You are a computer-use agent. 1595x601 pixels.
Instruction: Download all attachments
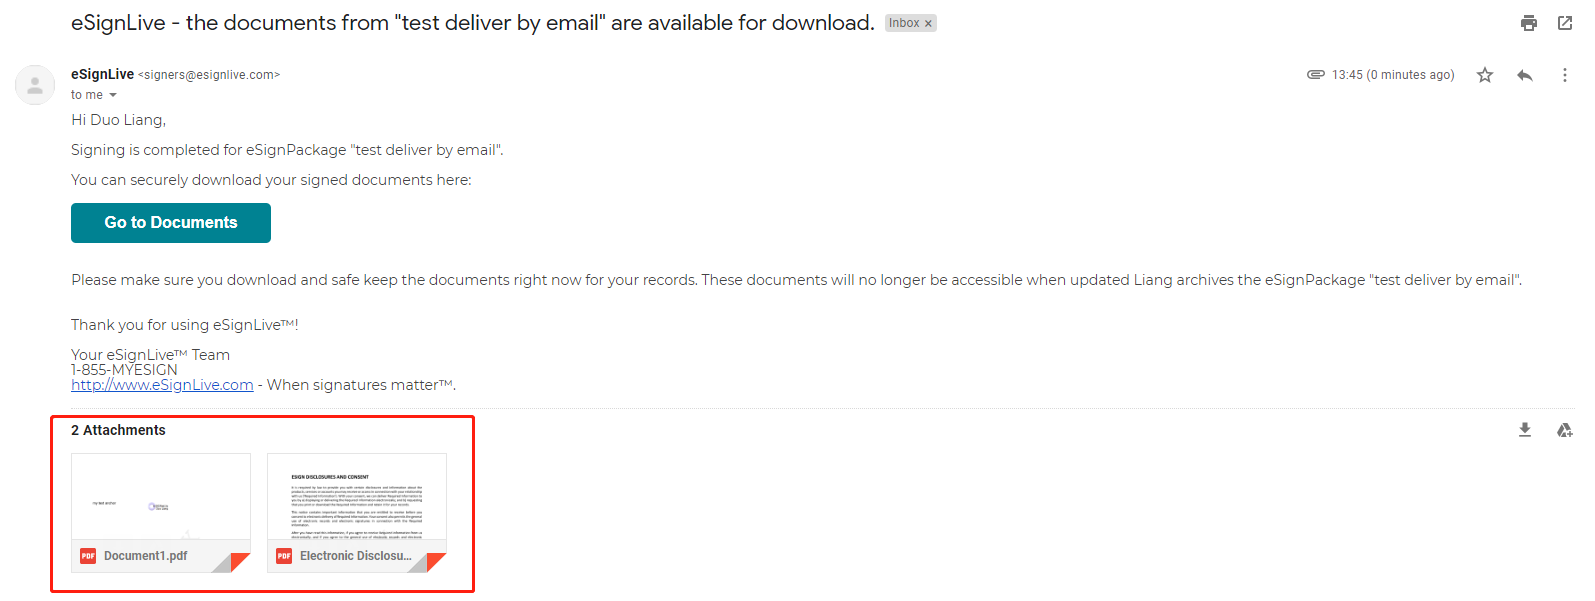(1525, 430)
